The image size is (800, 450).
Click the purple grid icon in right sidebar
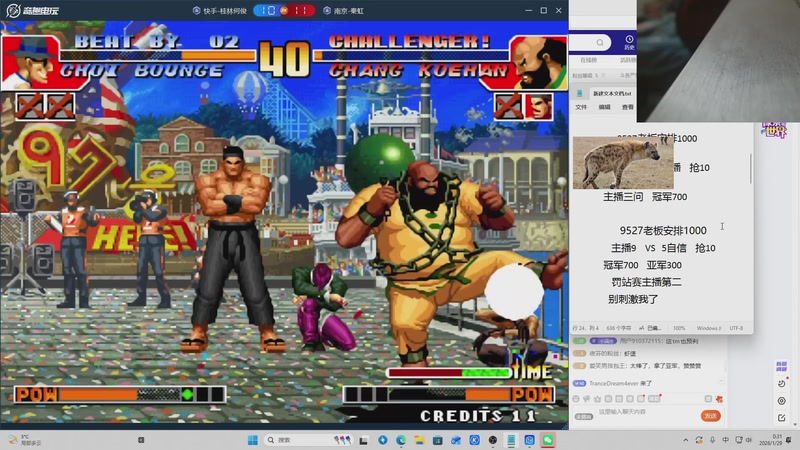(x=781, y=366)
